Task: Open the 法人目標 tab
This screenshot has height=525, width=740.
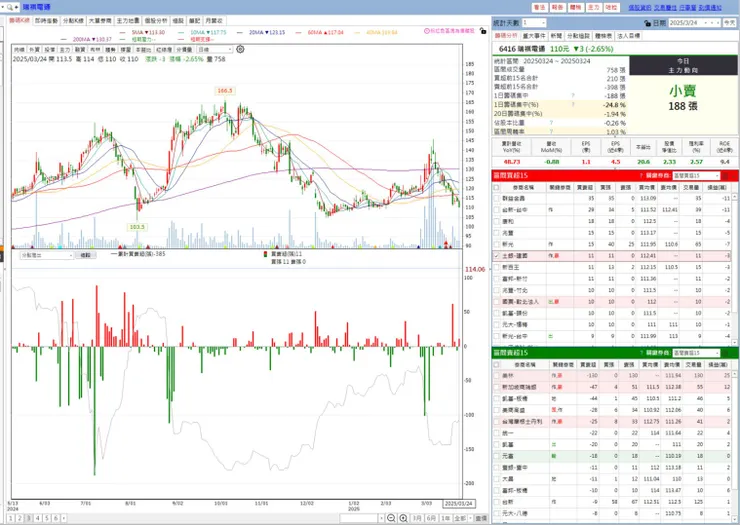Action: tap(628, 36)
